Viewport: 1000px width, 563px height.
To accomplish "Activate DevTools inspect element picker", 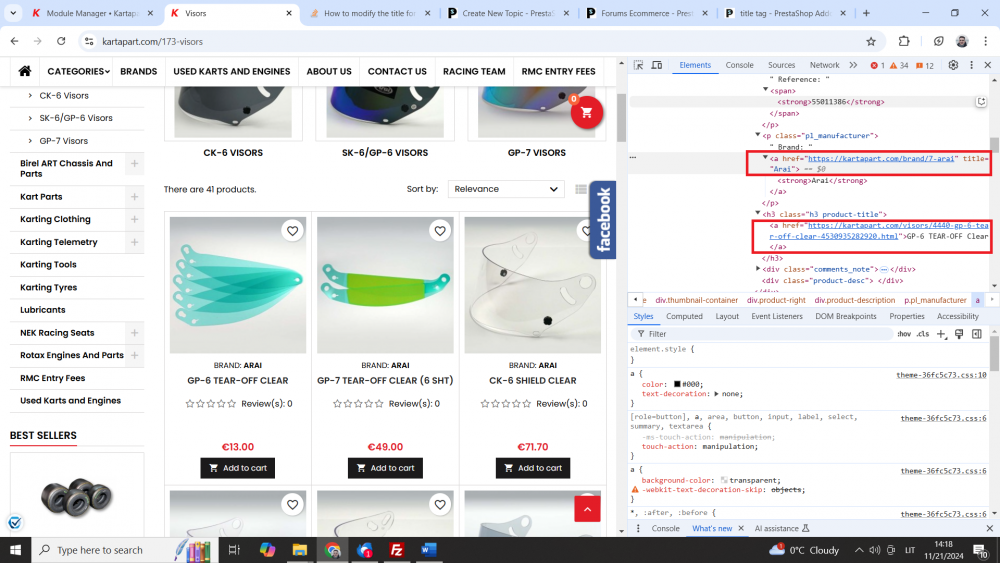I will pyautogui.click(x=638, y=65).
